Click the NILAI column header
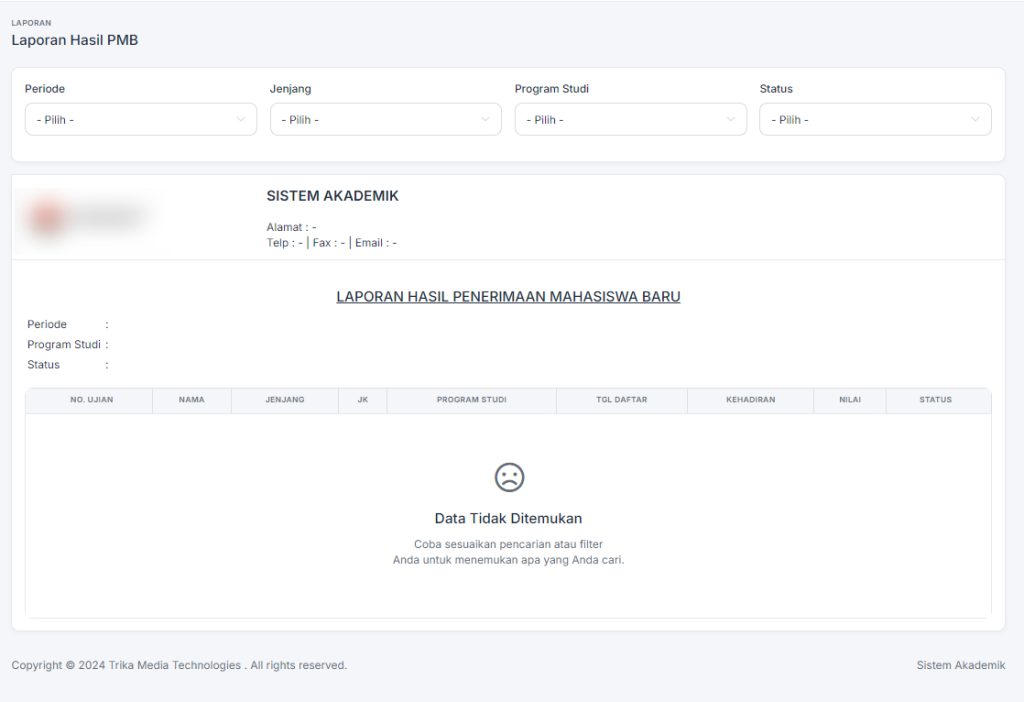The width and height of the screenshot is (1024, 702). click(x=849, y=400)
